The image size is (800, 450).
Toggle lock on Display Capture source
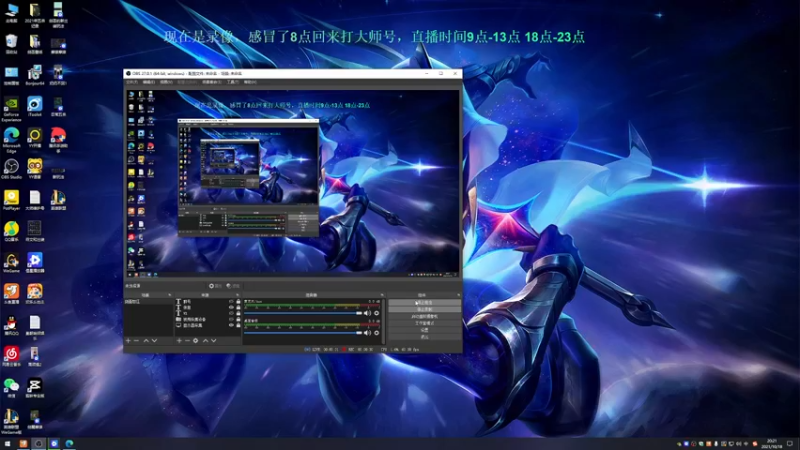[238, 325]
